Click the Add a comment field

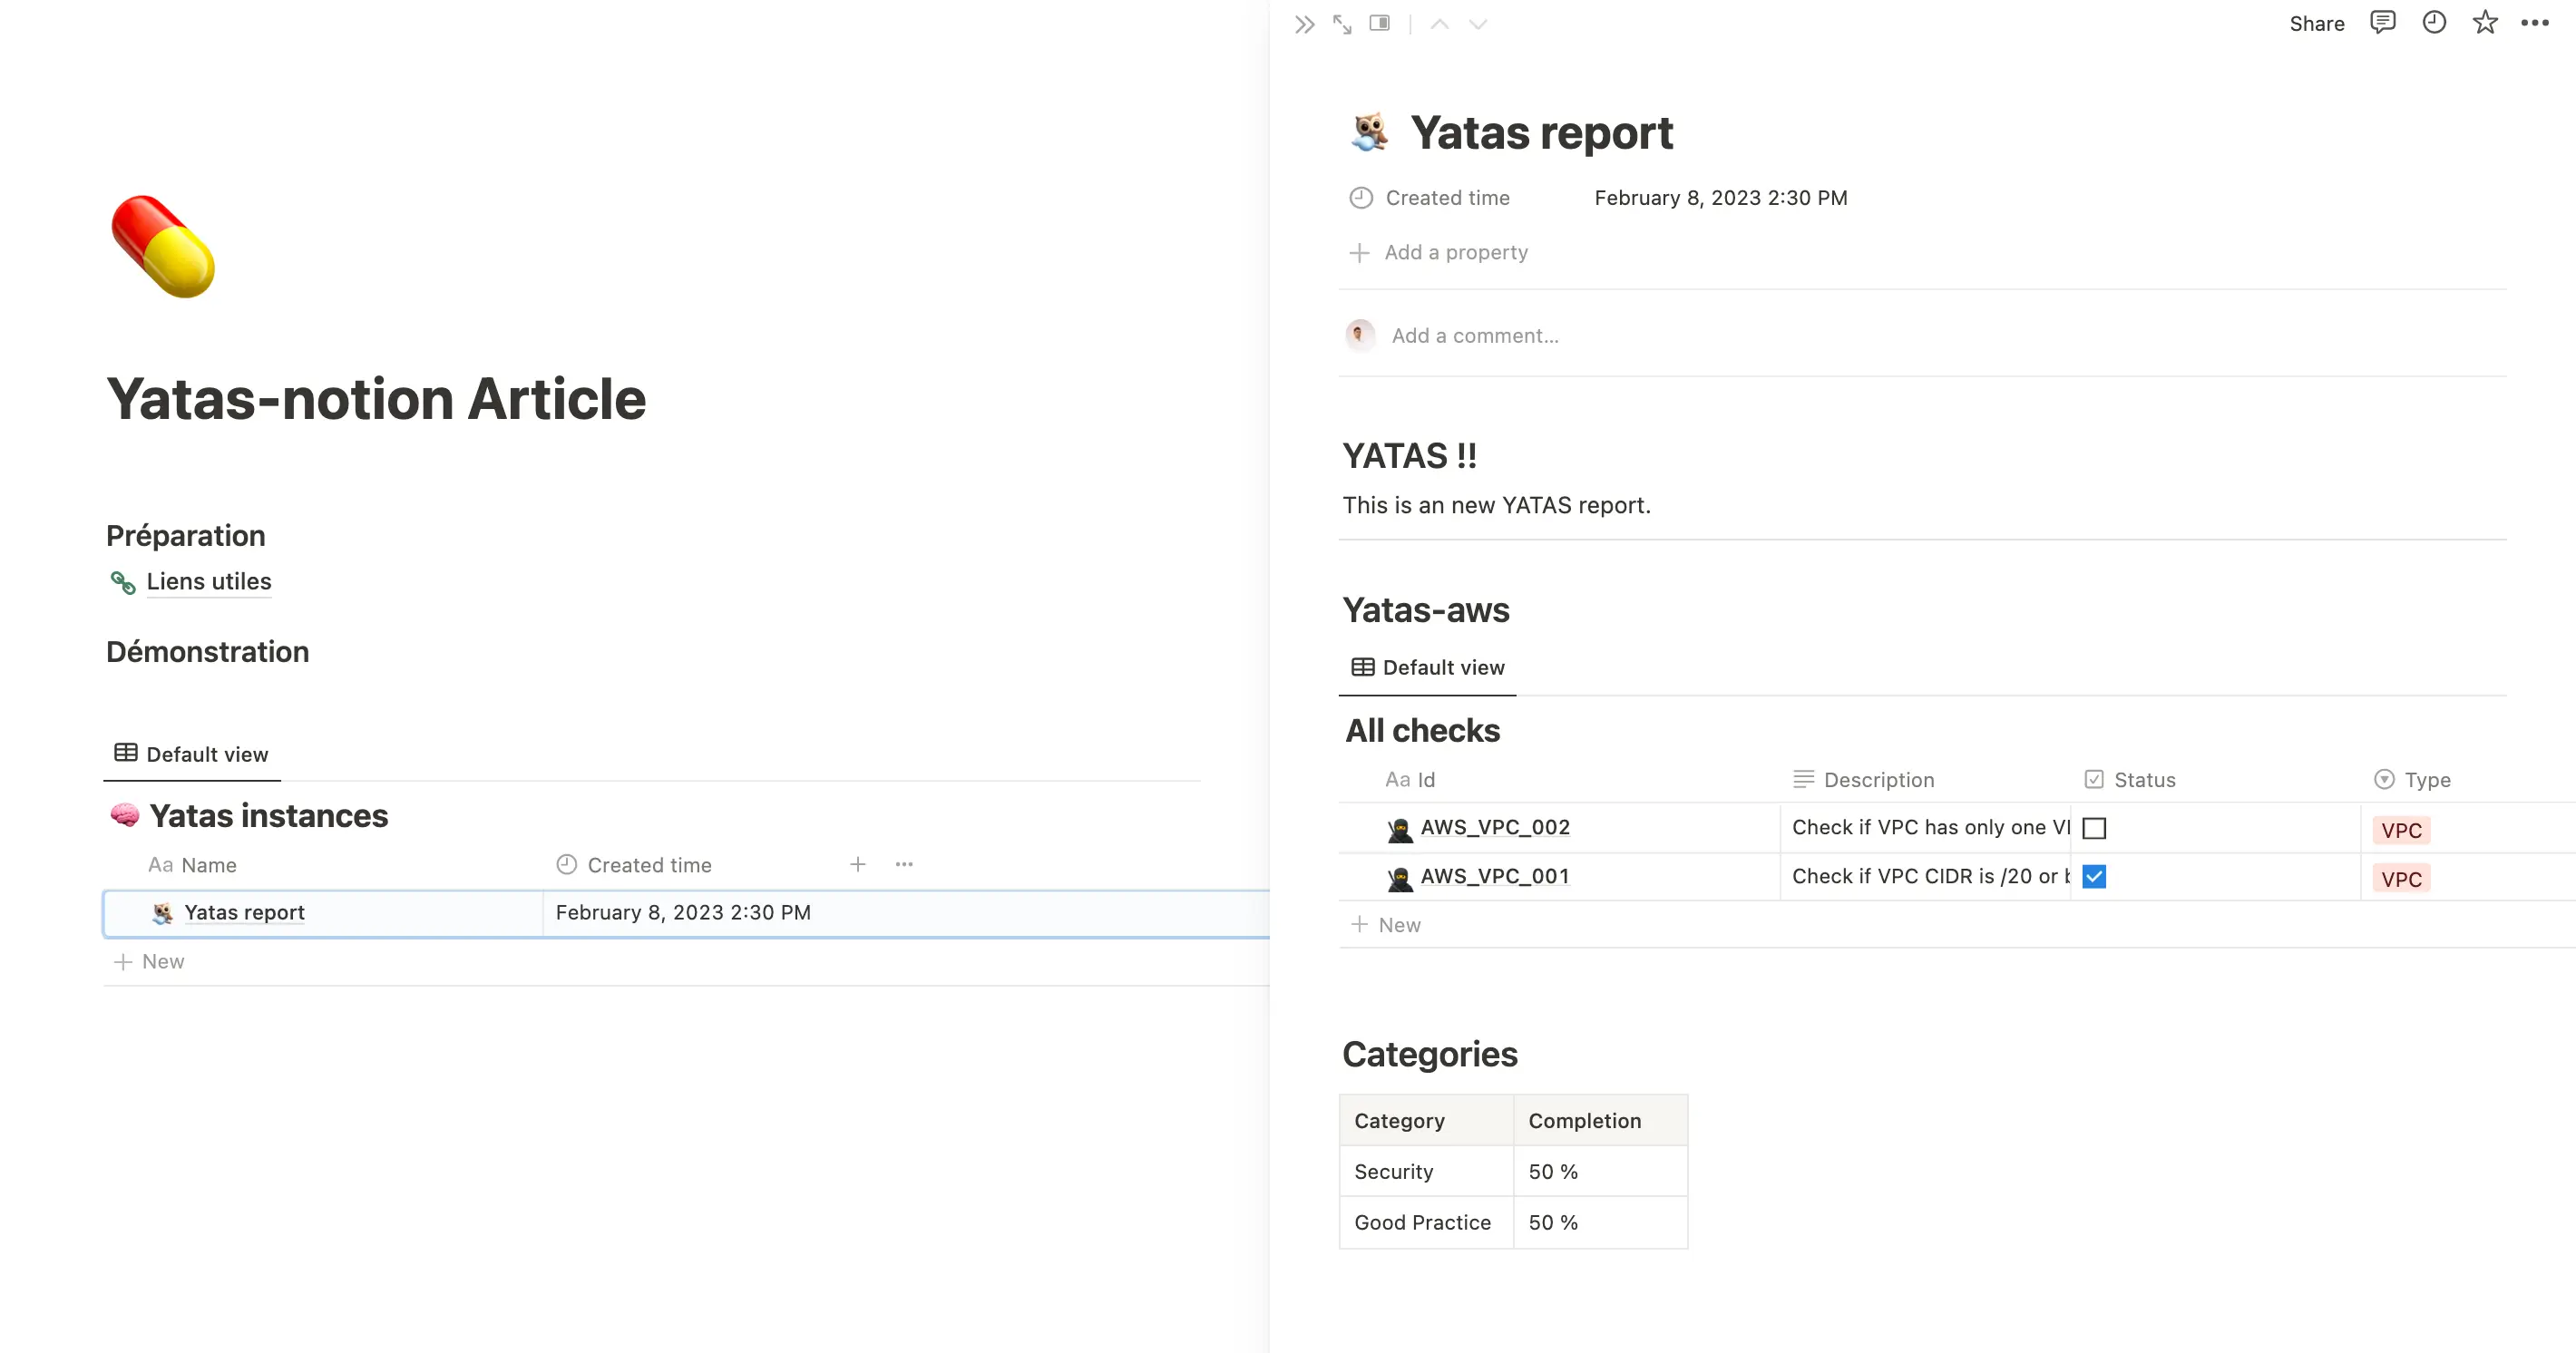[x=1475, y=336]
